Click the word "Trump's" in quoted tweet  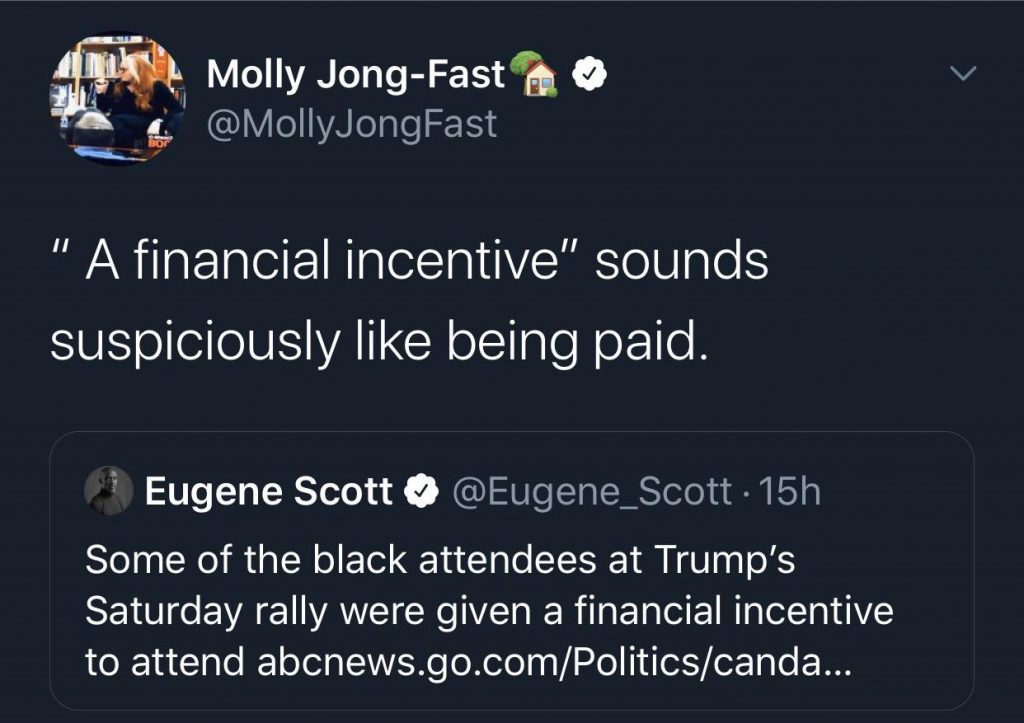pos(726,560)
